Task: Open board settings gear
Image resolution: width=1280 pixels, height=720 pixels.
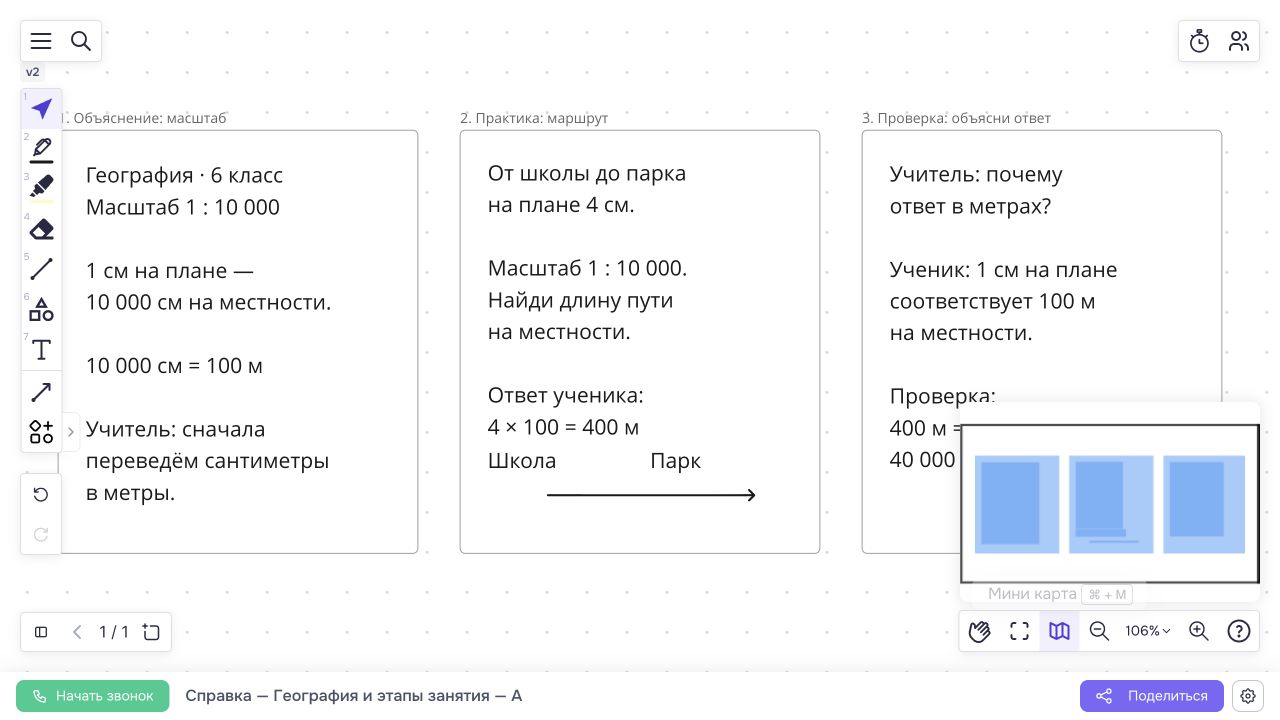Action: click(1247, 696)
